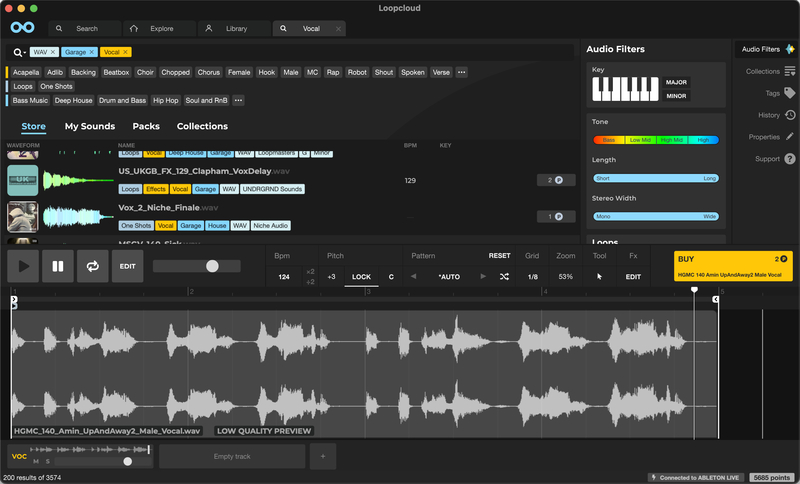Toggle the MAJOR key filter
The image size is (800, 484).
click(677, 82)
